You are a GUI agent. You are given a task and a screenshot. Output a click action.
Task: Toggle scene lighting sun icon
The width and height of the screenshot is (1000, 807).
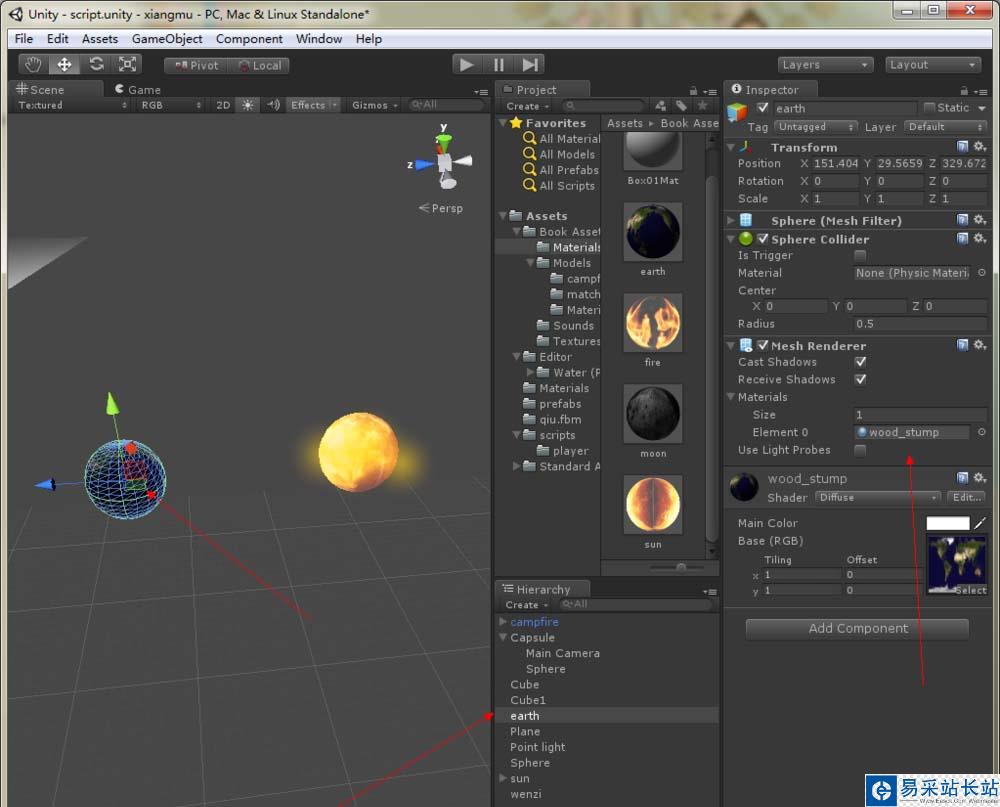(247, 105)
